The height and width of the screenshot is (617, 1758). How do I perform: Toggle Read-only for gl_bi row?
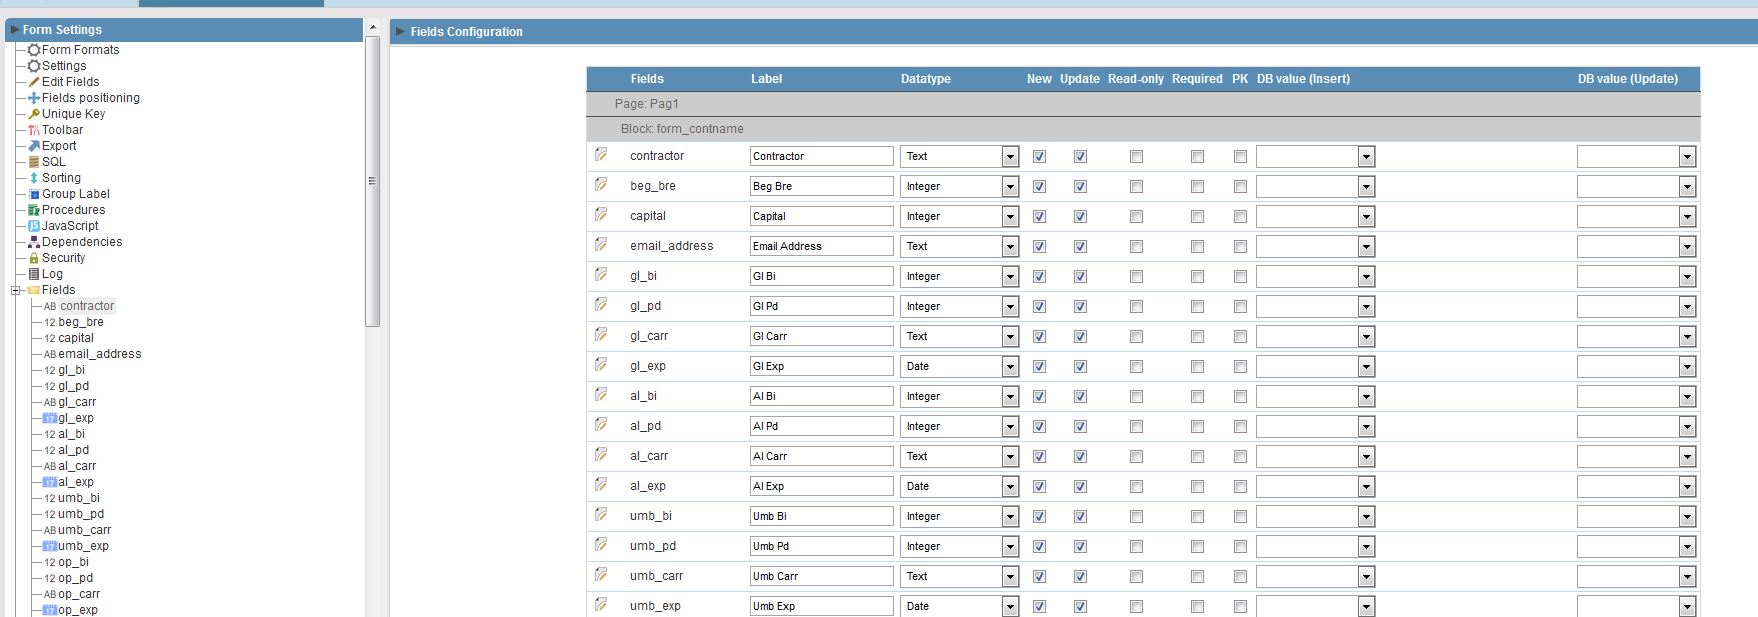click(x=1136, y=277)
